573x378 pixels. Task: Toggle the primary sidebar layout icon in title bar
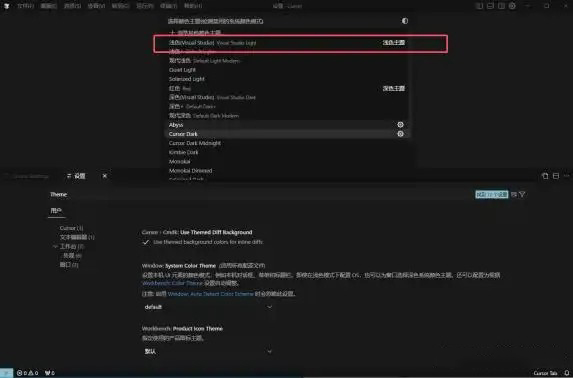tap(479, 6)
